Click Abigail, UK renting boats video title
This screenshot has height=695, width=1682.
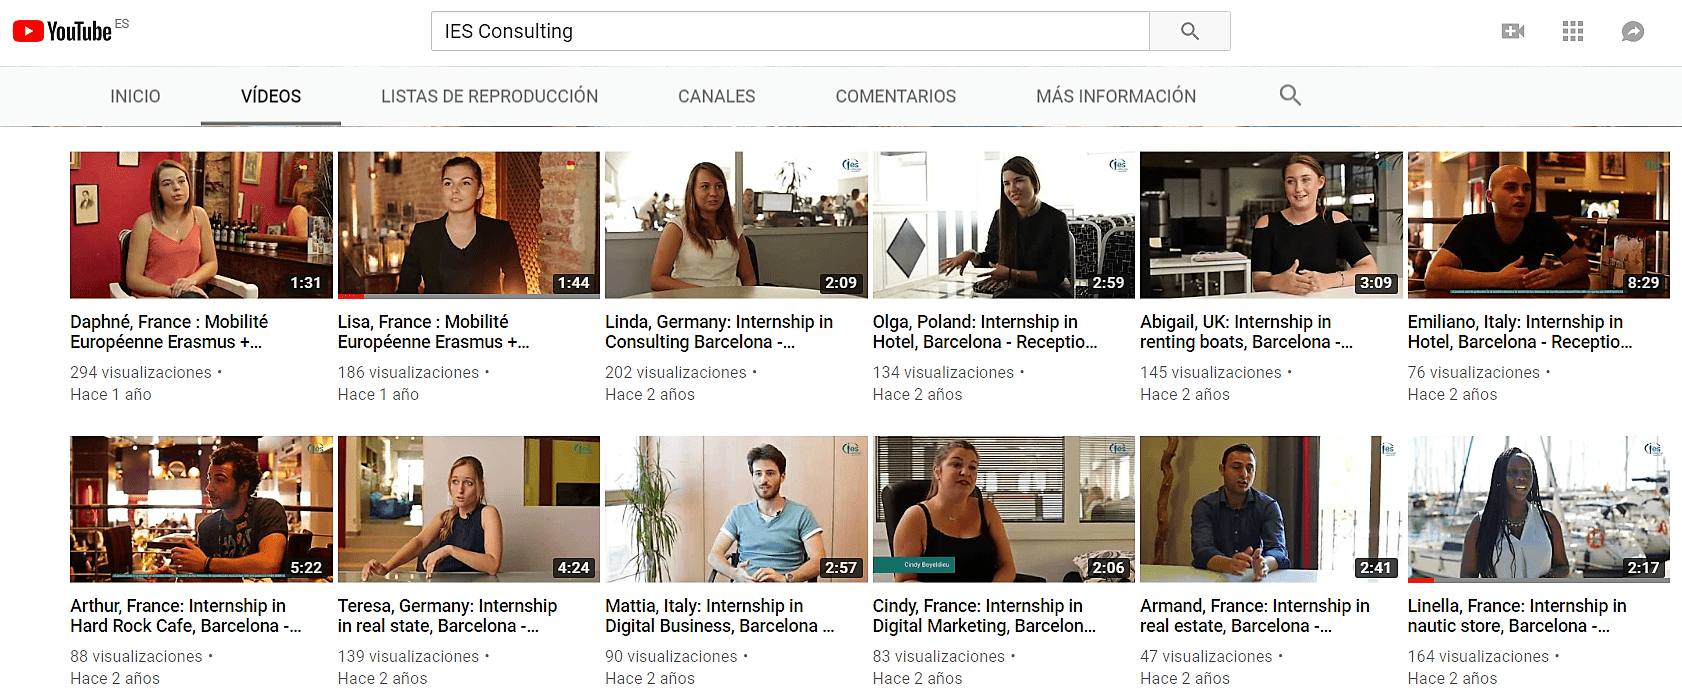click(1246, 332)
